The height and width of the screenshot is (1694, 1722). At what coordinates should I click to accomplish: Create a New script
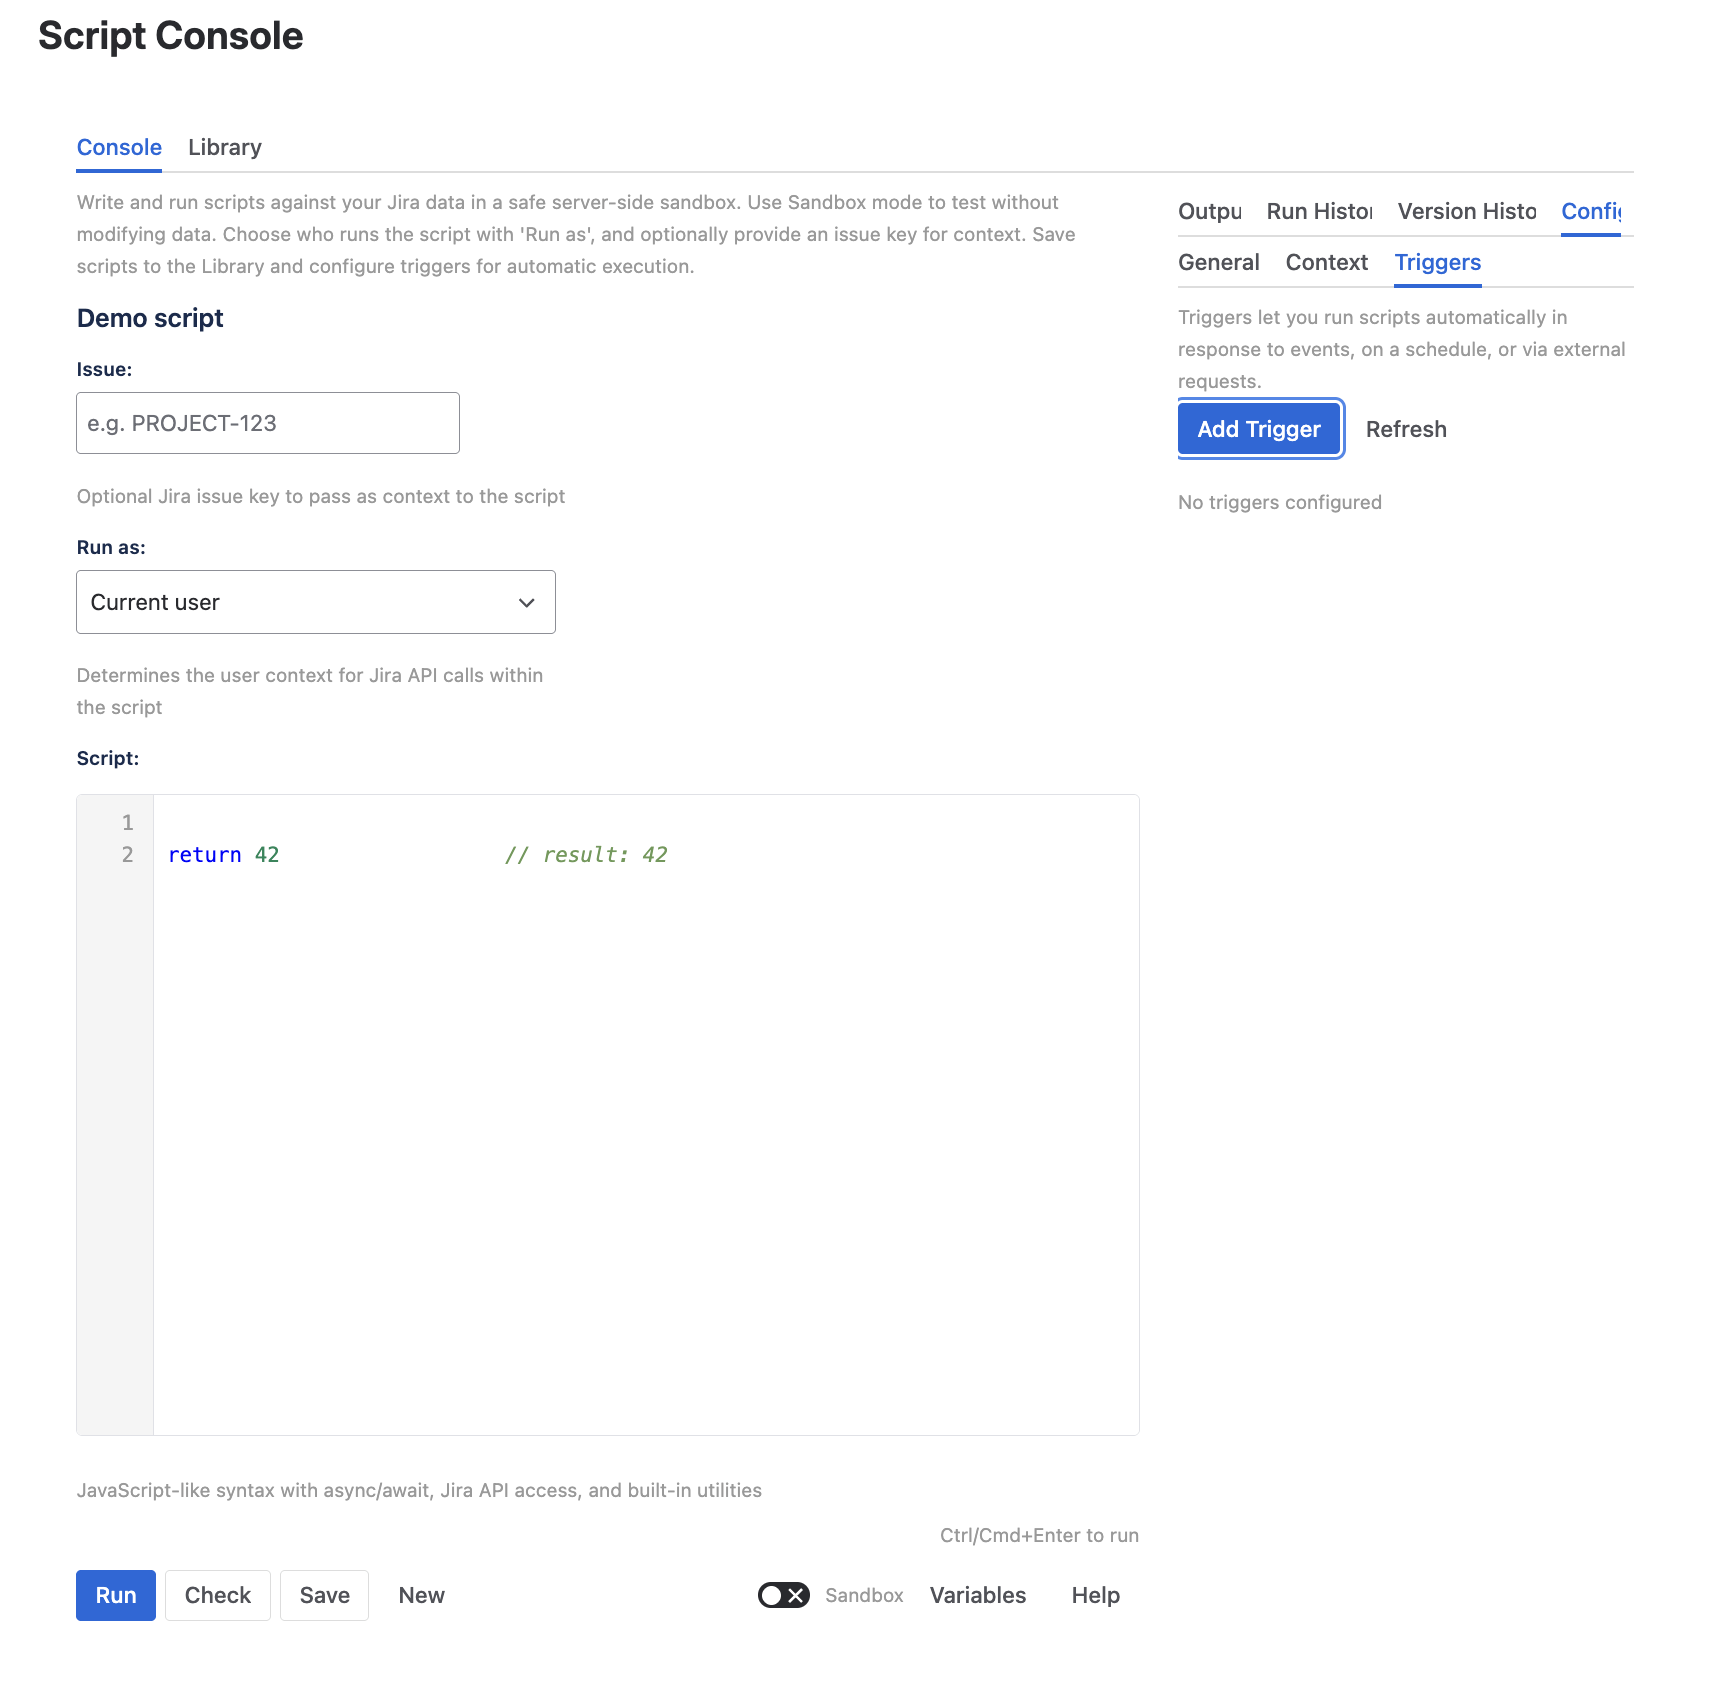point(421,1595)
